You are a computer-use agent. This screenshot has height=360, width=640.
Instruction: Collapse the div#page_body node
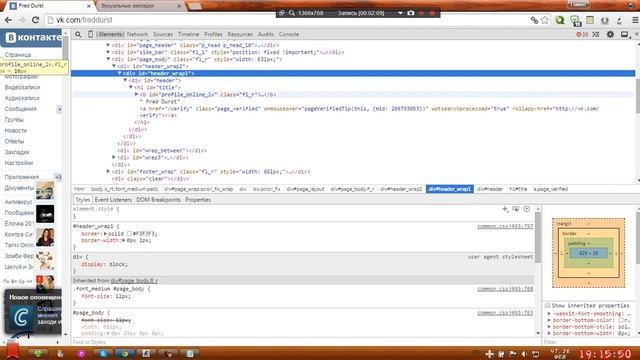point(108,59)
